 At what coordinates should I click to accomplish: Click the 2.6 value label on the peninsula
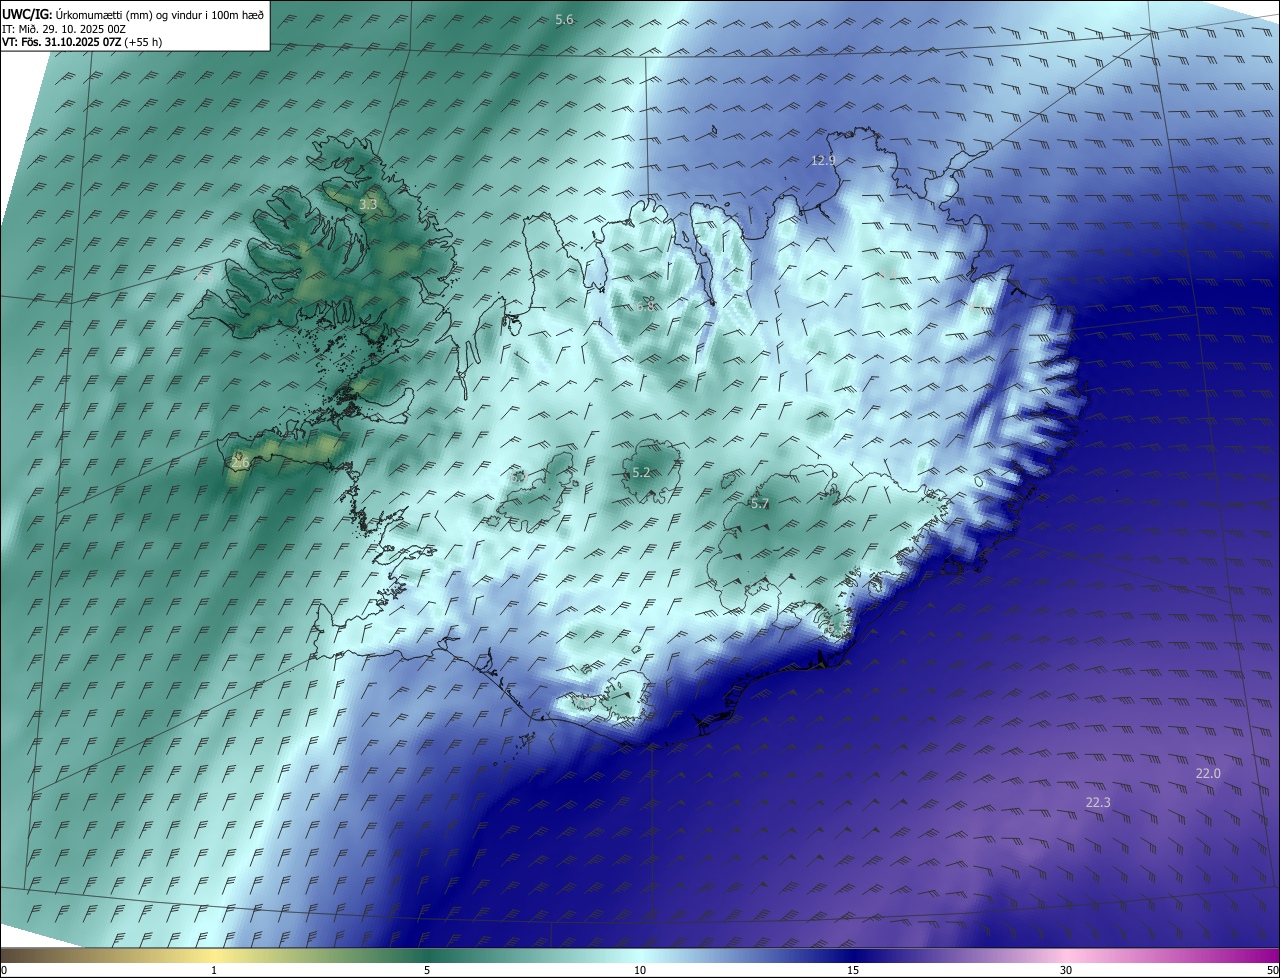coord(240,462)
